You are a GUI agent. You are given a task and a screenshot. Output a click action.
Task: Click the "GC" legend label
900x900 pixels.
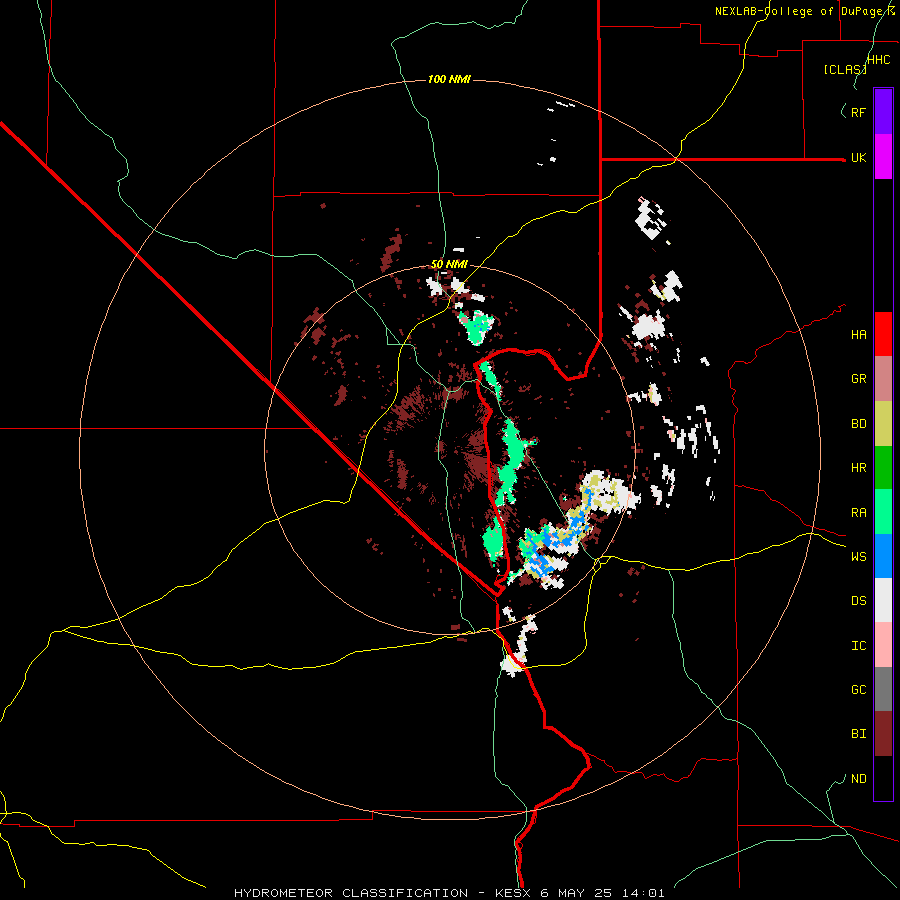coord(858,690)
